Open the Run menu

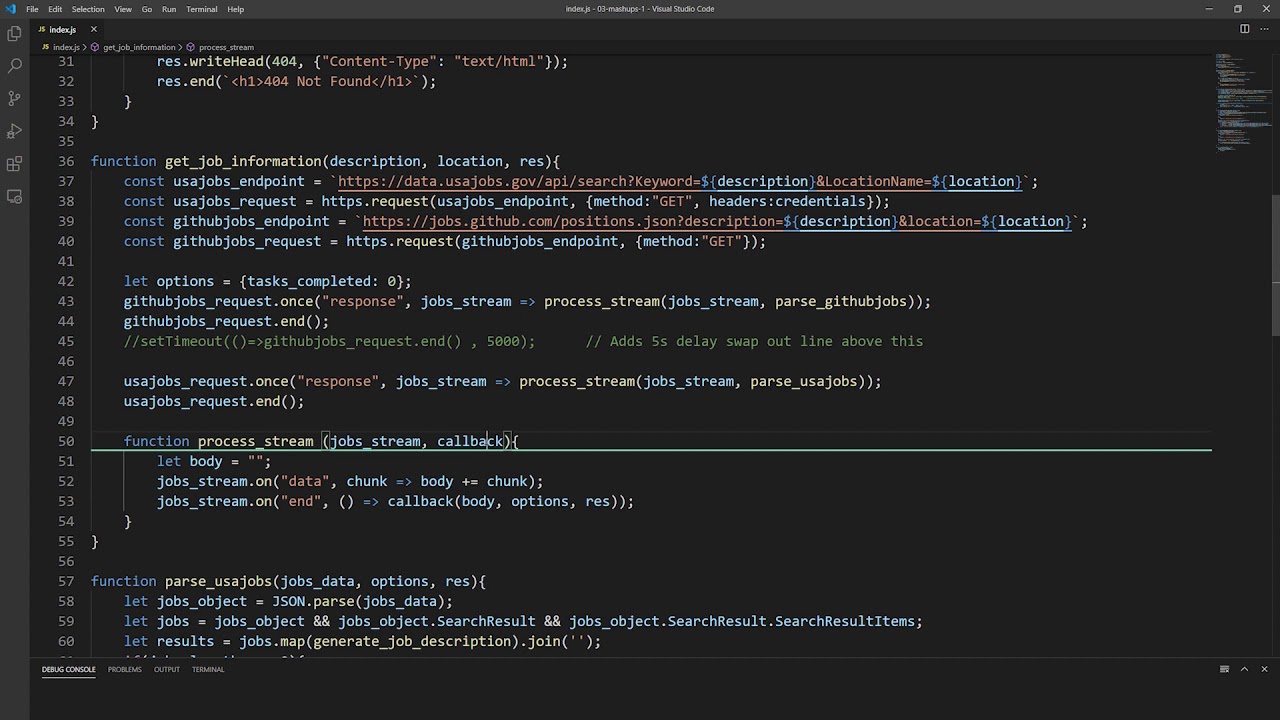(169, 9)
